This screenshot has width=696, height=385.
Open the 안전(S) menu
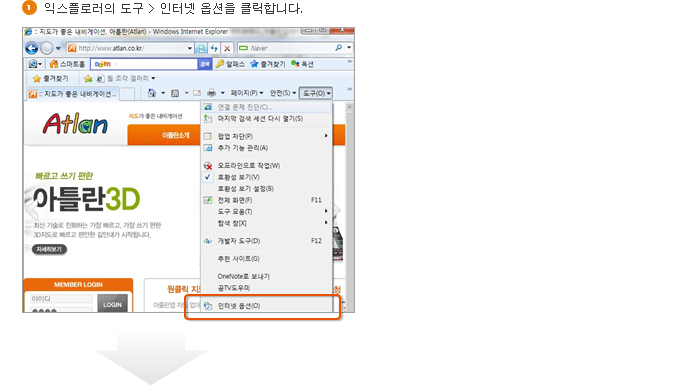point(283,93)
